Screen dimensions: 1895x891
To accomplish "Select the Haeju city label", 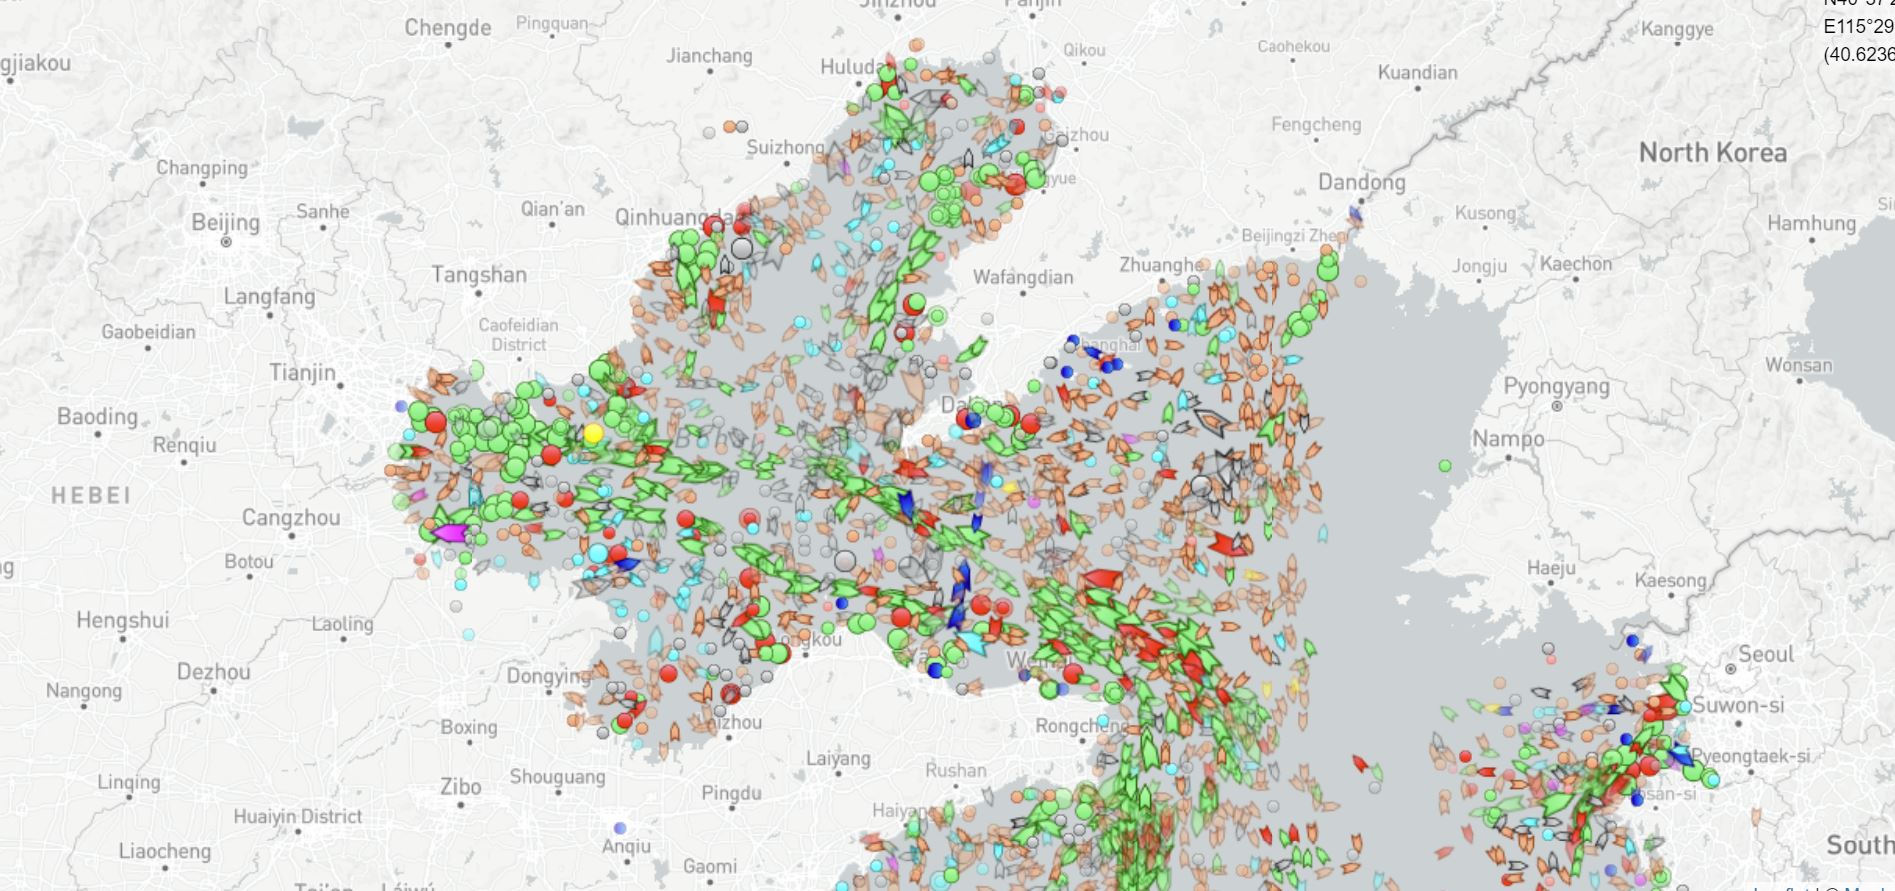I will tap(1551, 568).
